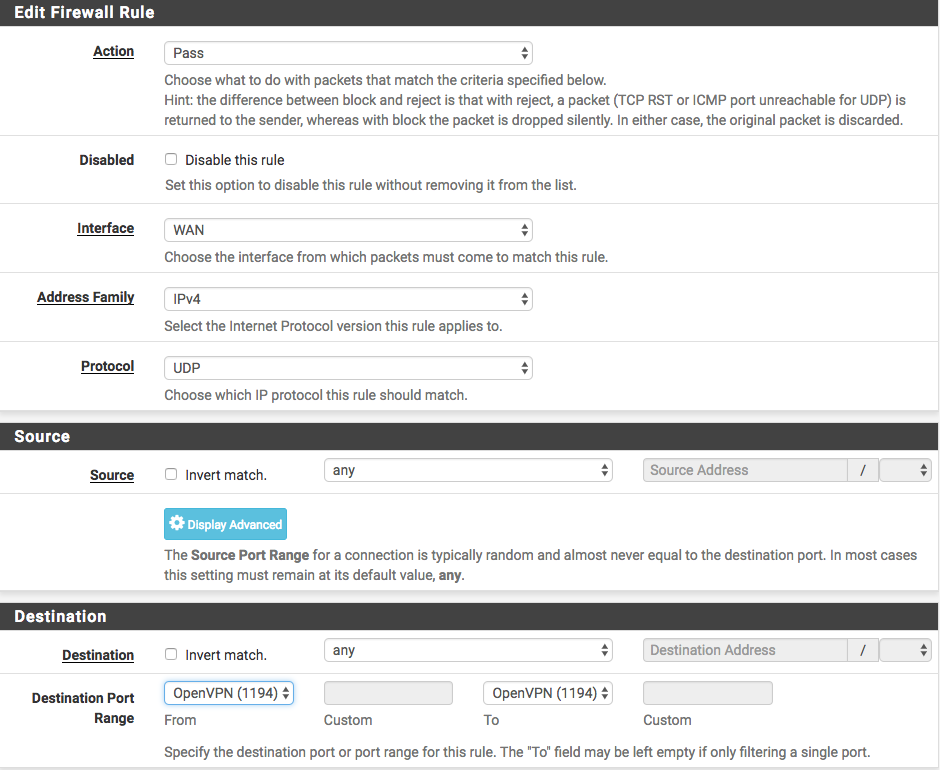Screen dimensions: 940x770
Task: Toggle Destination Invert match checkbox
Action: pos(171,655)
